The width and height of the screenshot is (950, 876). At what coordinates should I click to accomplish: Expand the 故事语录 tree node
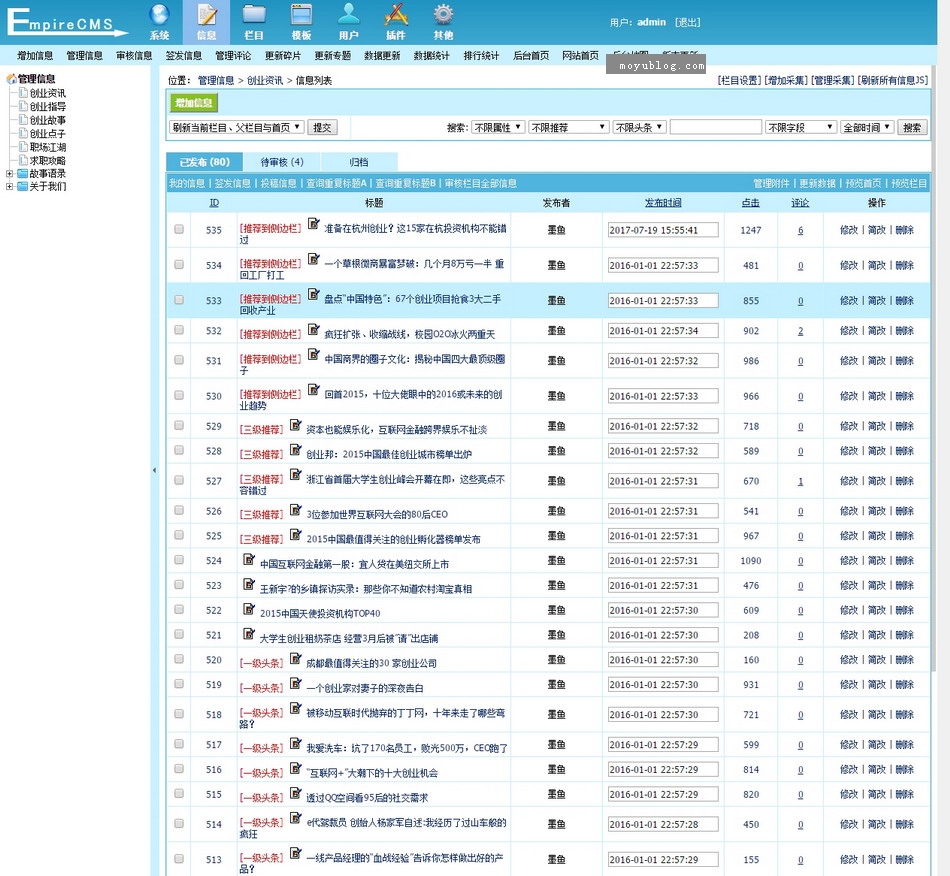[x=10, y=173]
